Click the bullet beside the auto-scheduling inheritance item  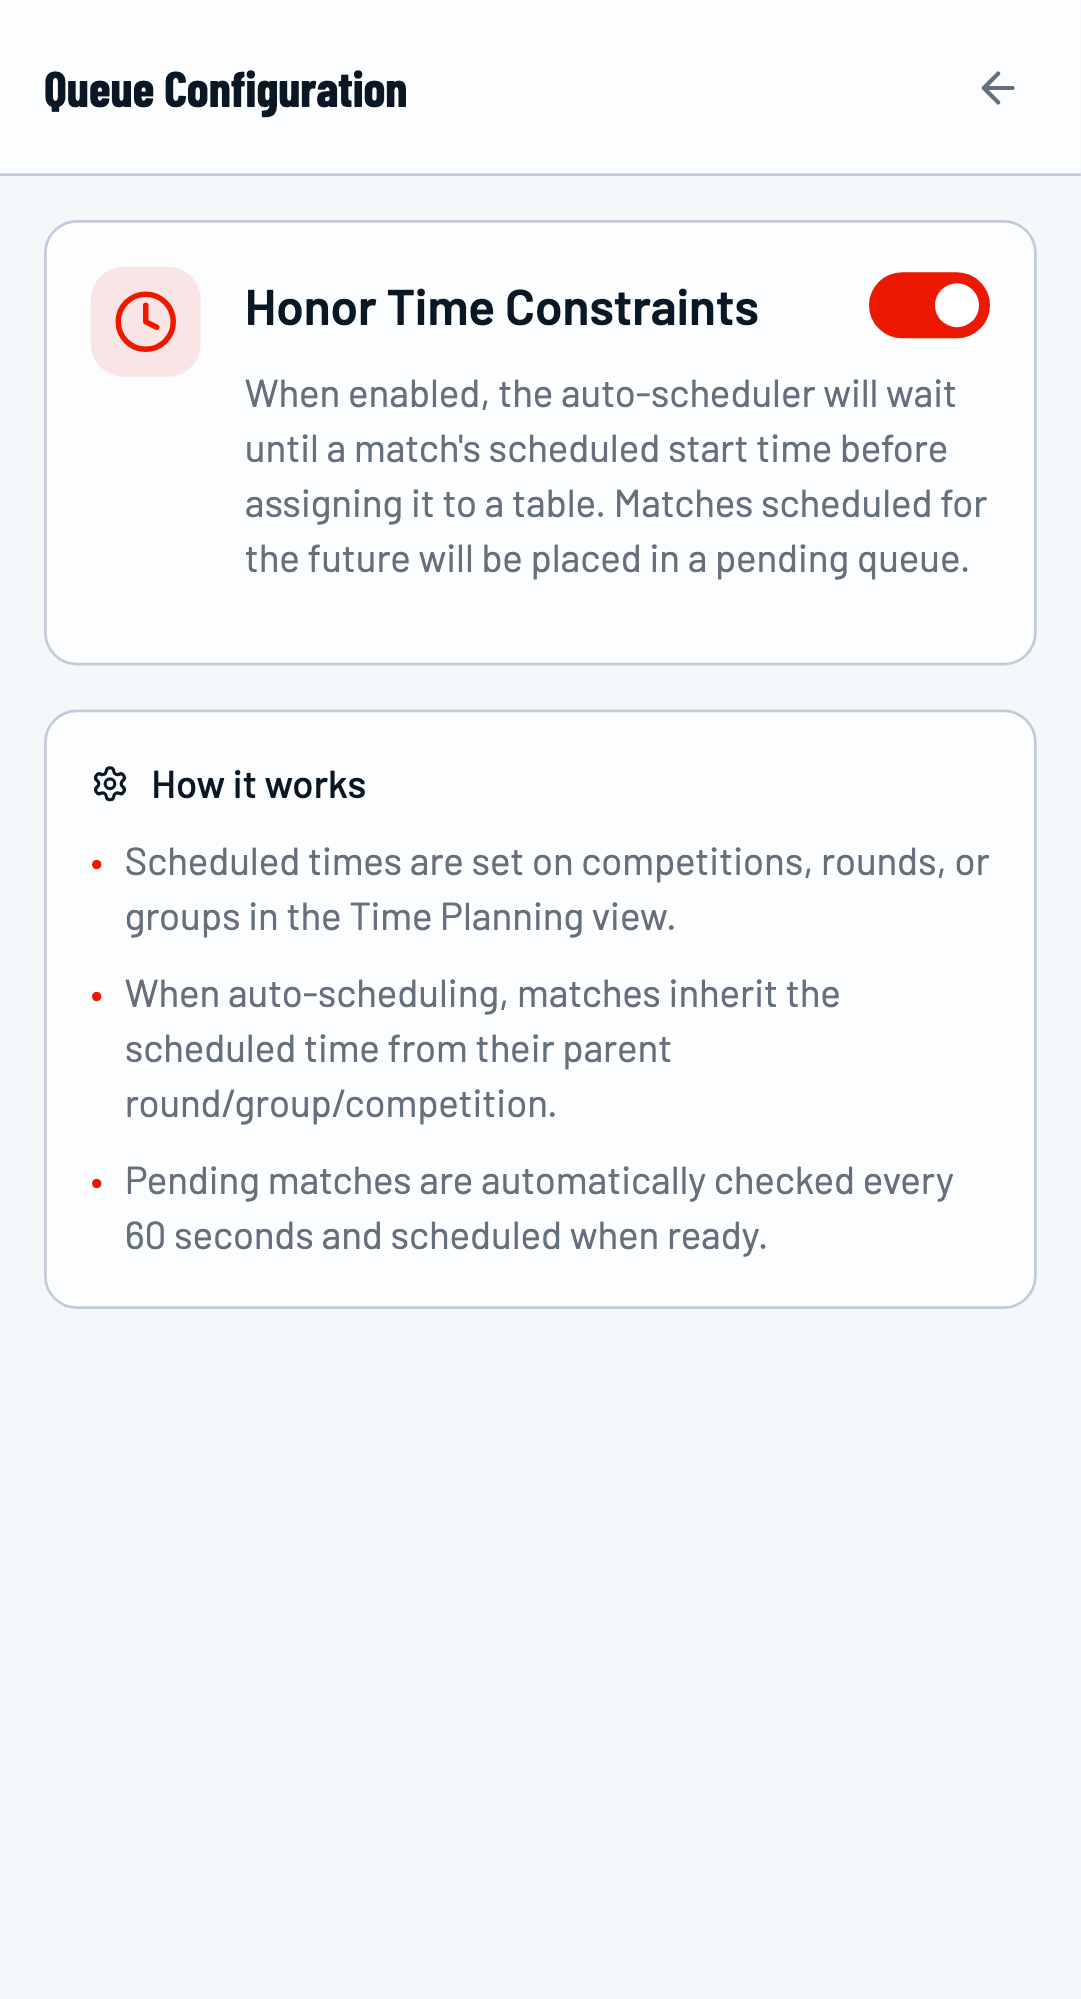(x=97, y=995)
